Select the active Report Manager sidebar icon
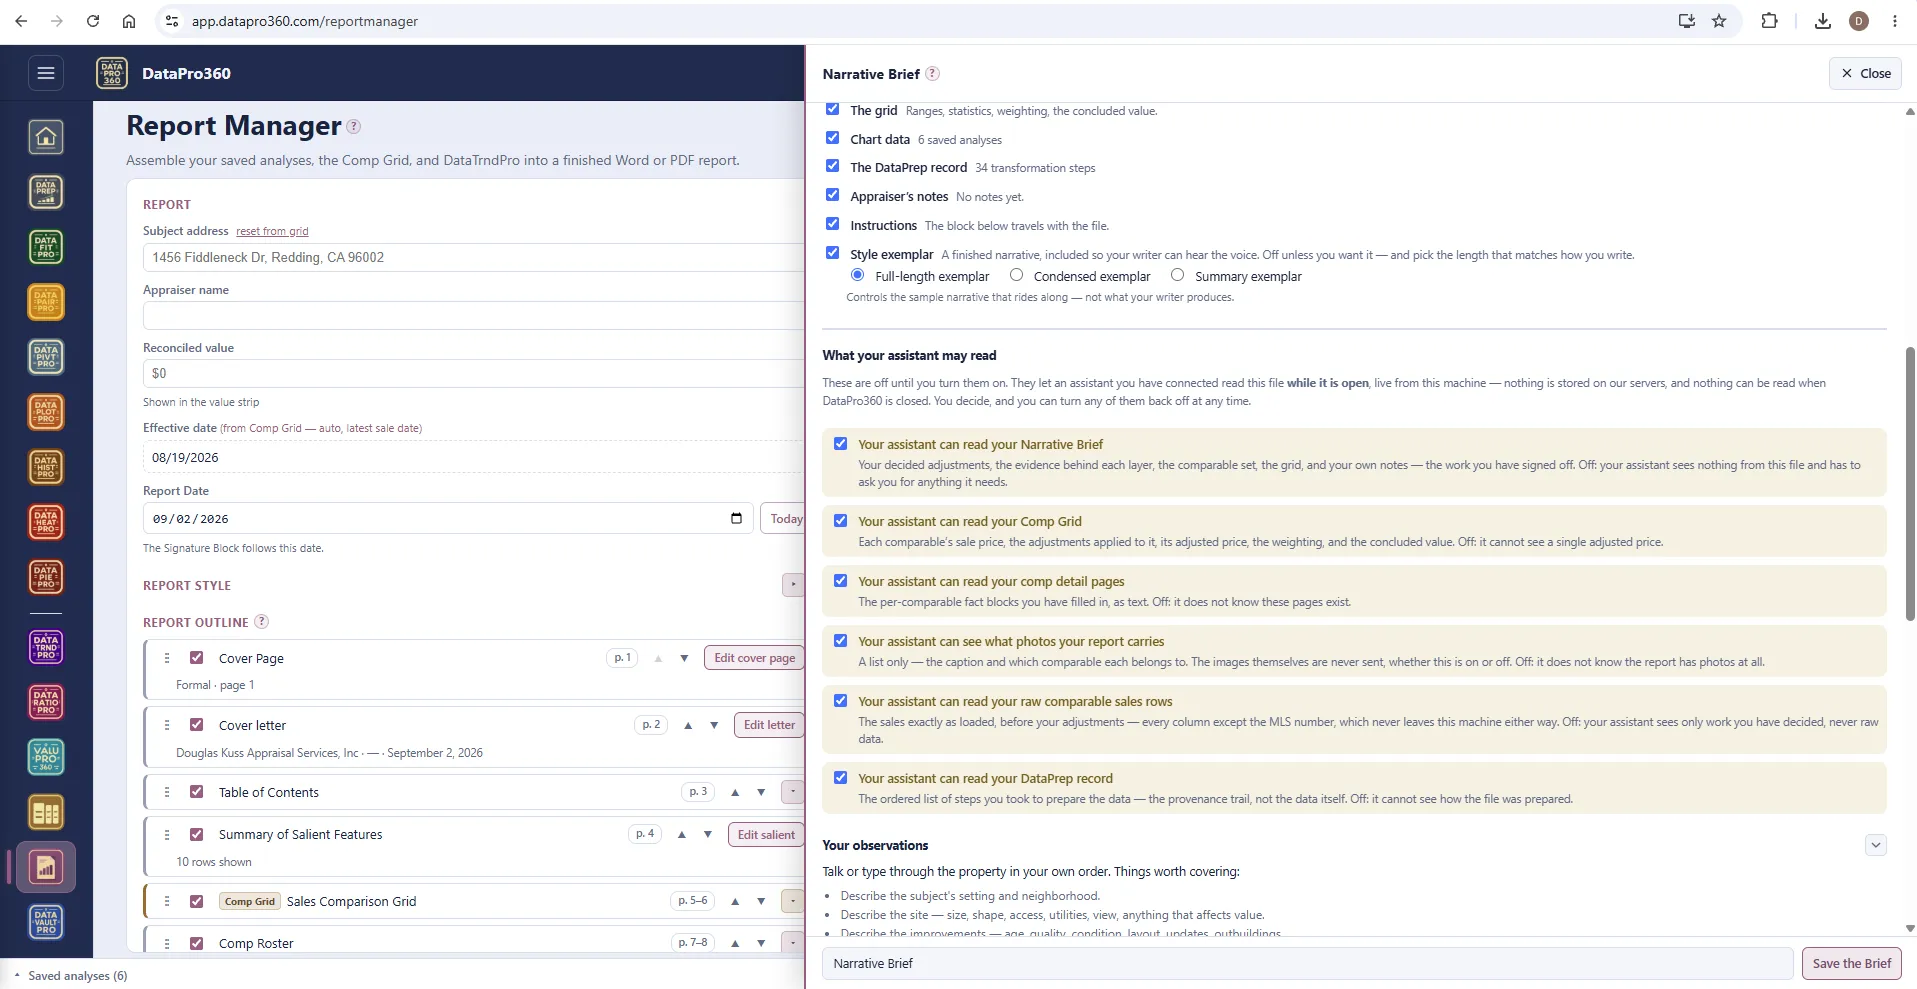This screenshot has height=989, width=1917. 46,868
